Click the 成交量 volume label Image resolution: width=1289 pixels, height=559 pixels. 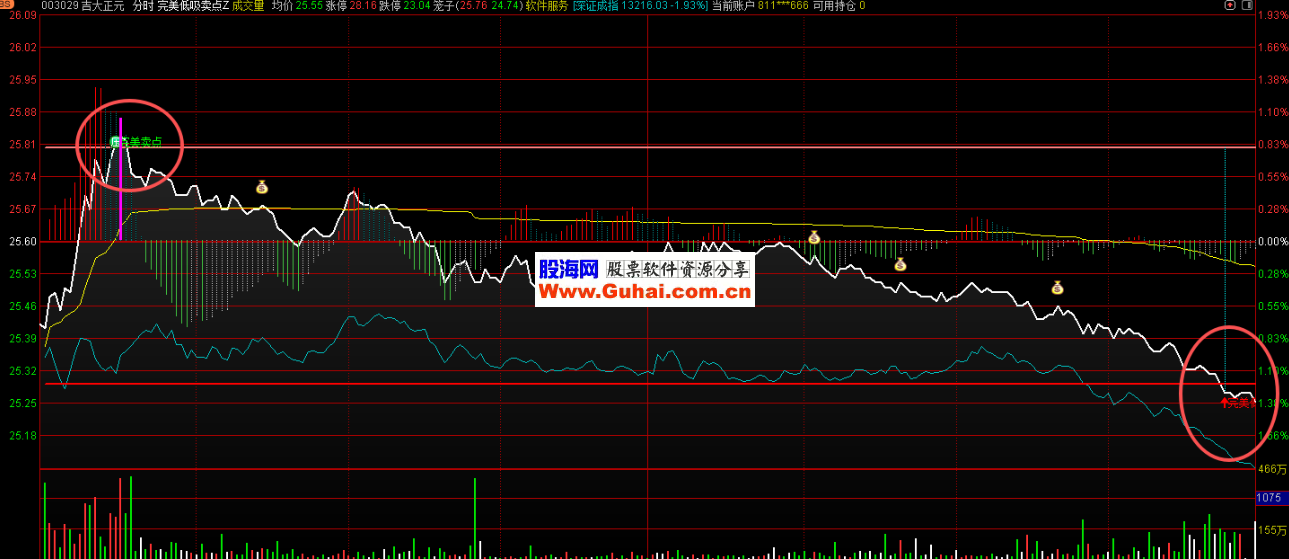248,6
